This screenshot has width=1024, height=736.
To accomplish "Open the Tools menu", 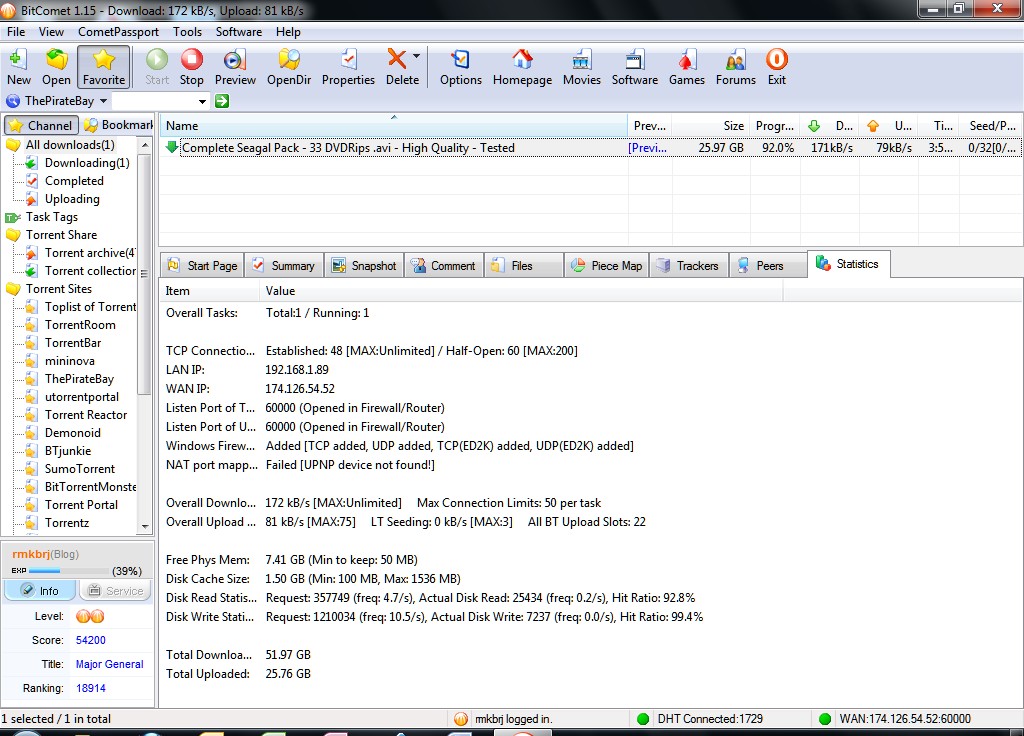I will click(187, 31).
